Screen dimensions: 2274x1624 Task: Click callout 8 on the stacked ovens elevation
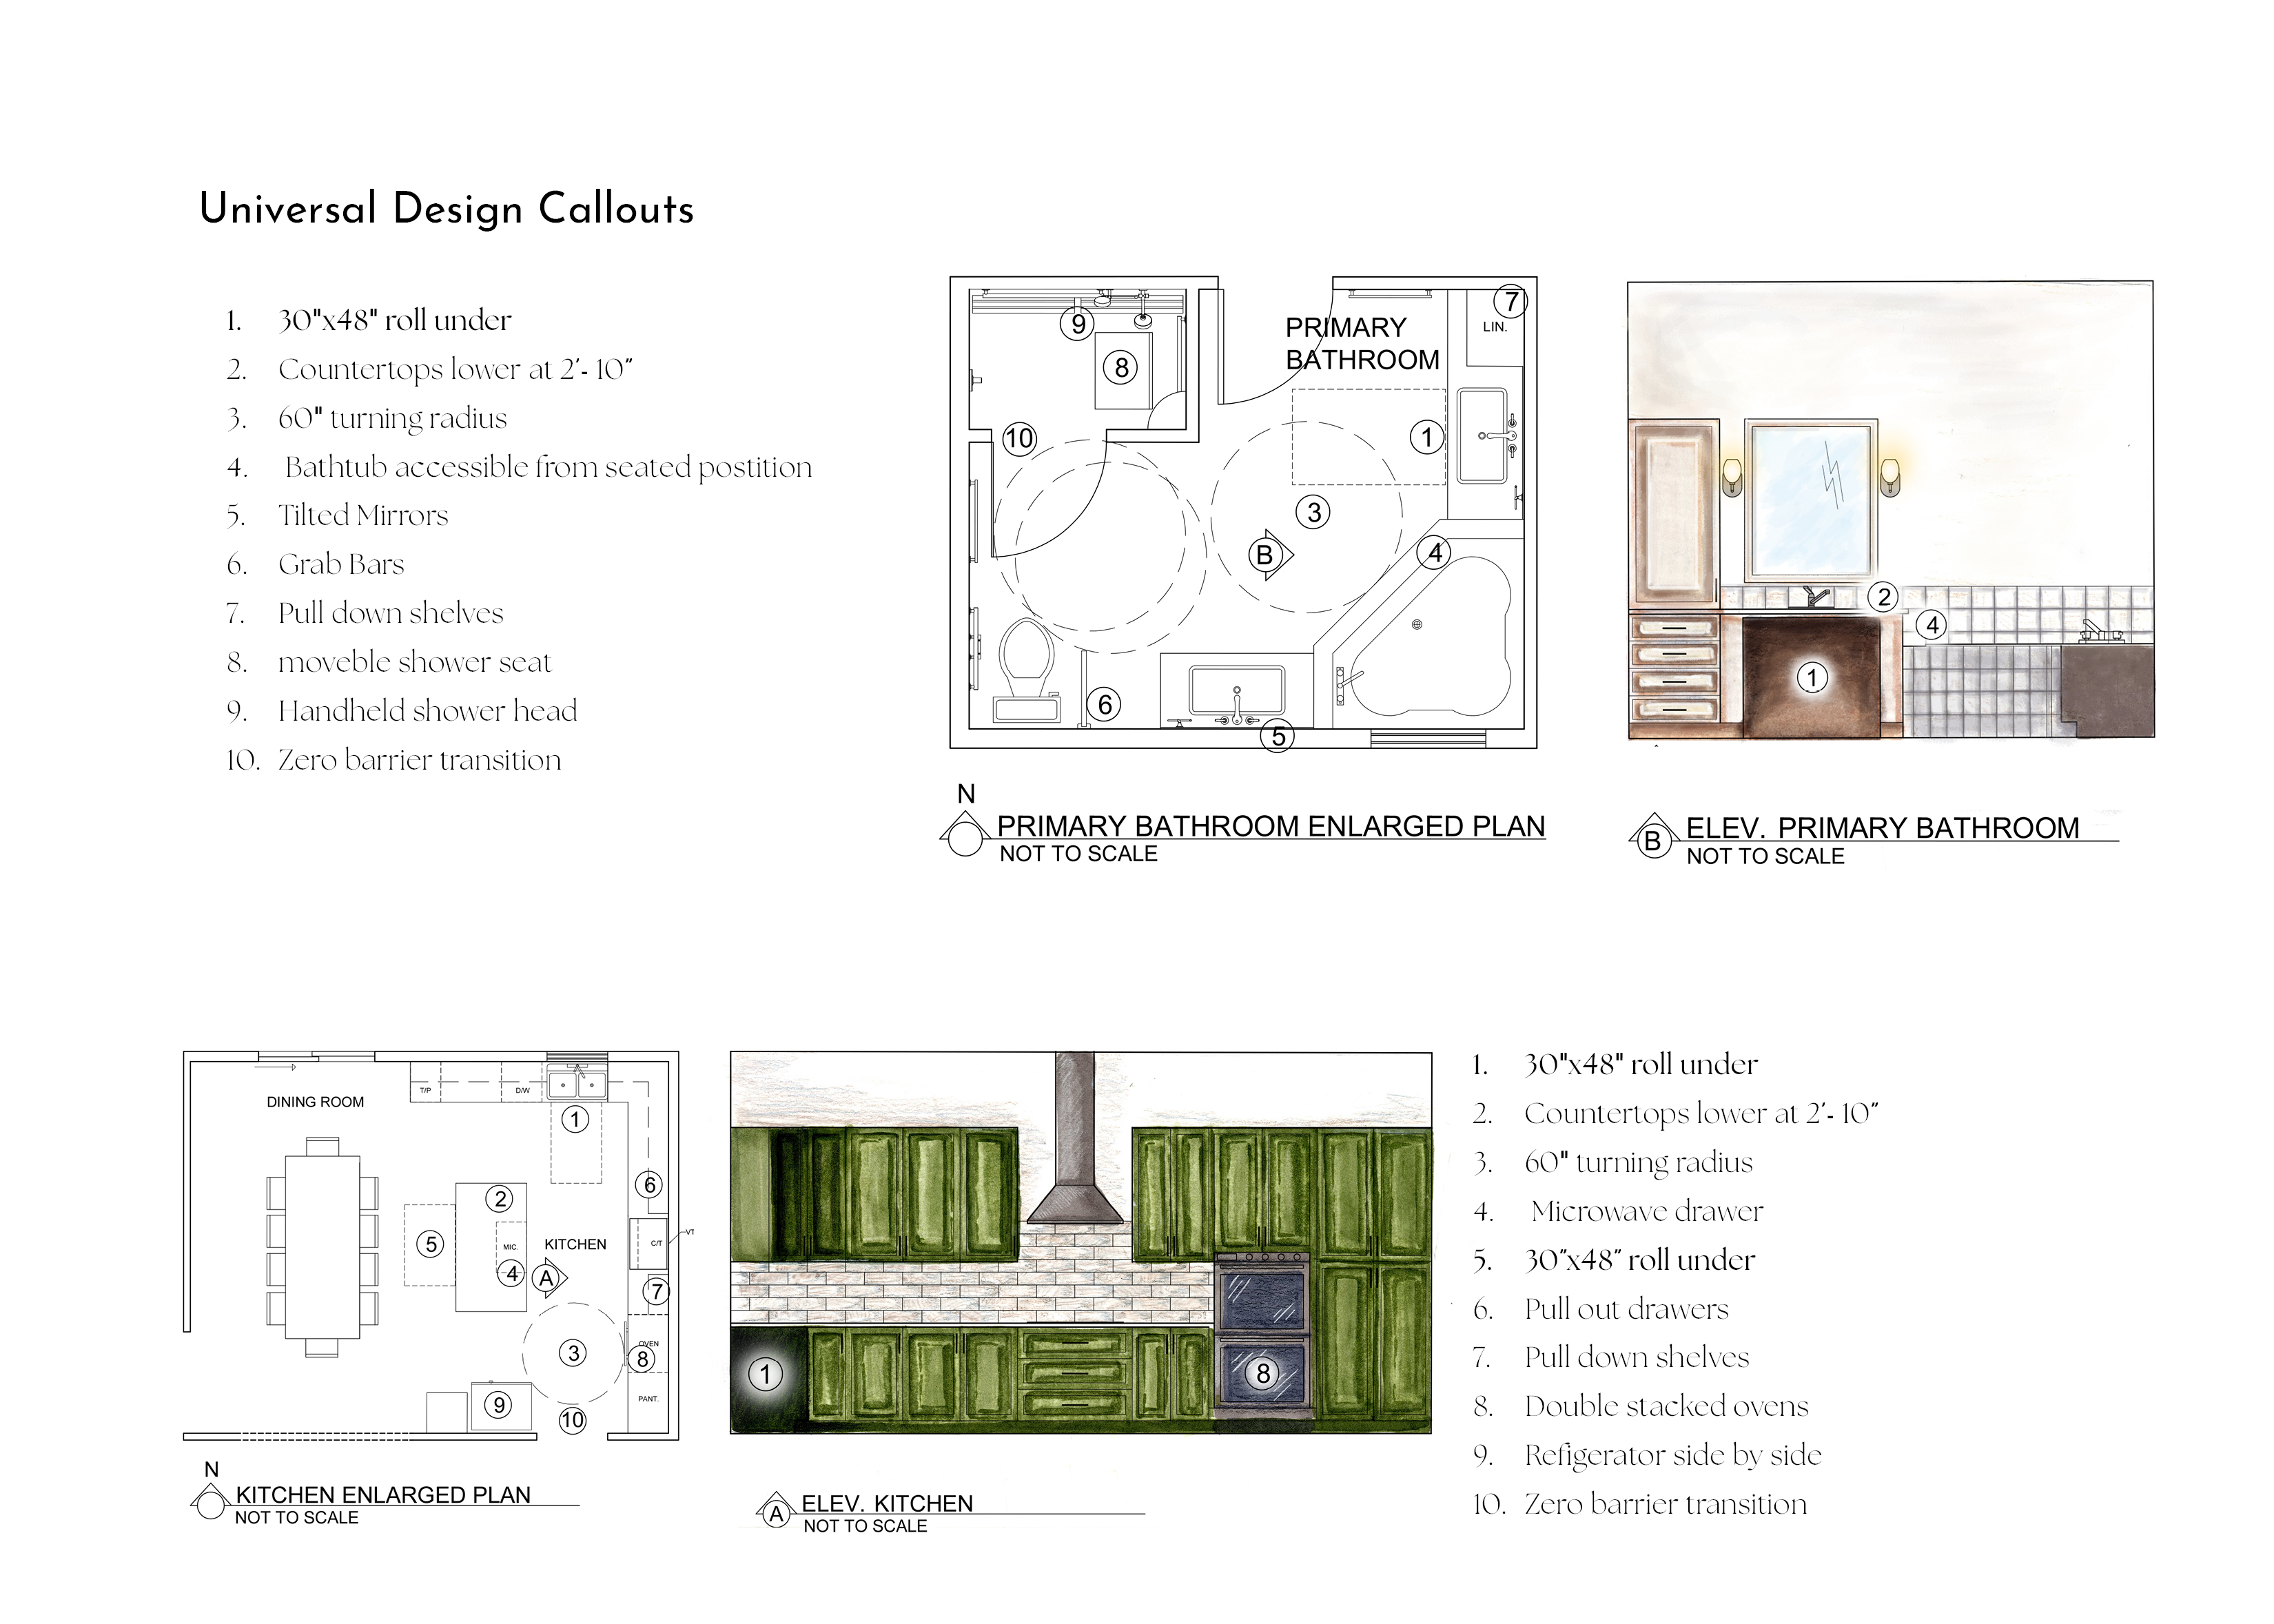[1263, 1374]
